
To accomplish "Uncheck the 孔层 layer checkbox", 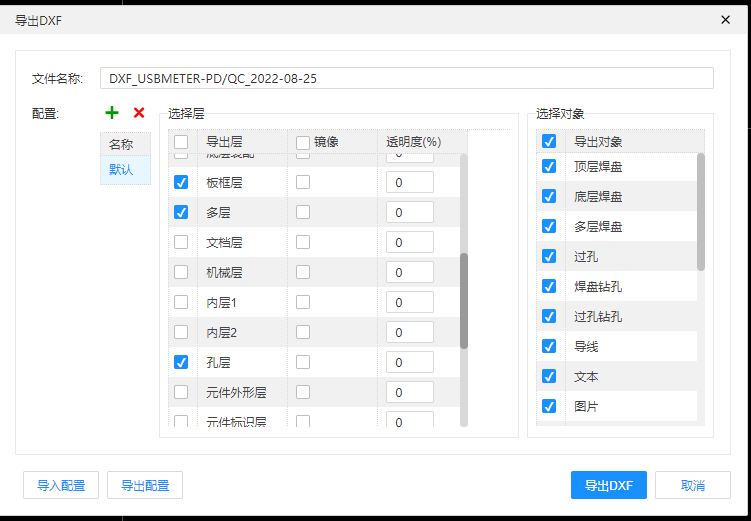I will (x=181, y=362).
